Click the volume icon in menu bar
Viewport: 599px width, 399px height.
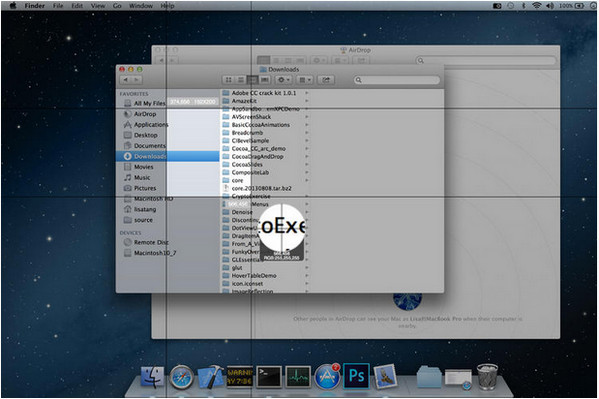click(550, 6)
